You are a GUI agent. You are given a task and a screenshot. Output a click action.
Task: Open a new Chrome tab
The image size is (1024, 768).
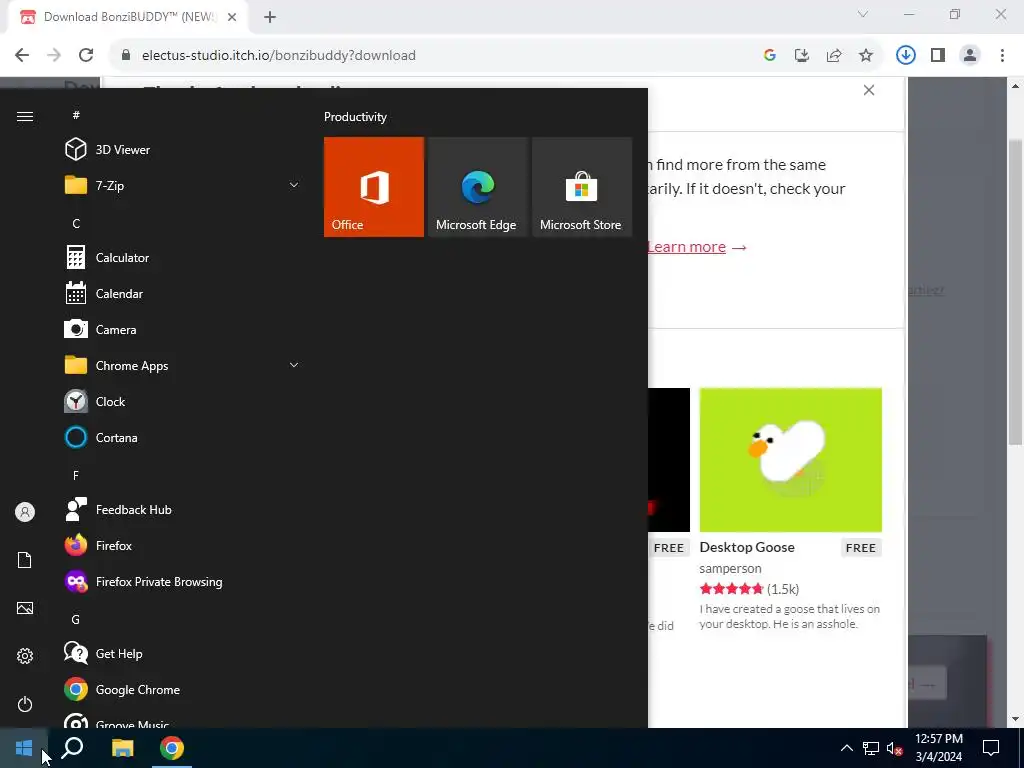pos(270,17)
